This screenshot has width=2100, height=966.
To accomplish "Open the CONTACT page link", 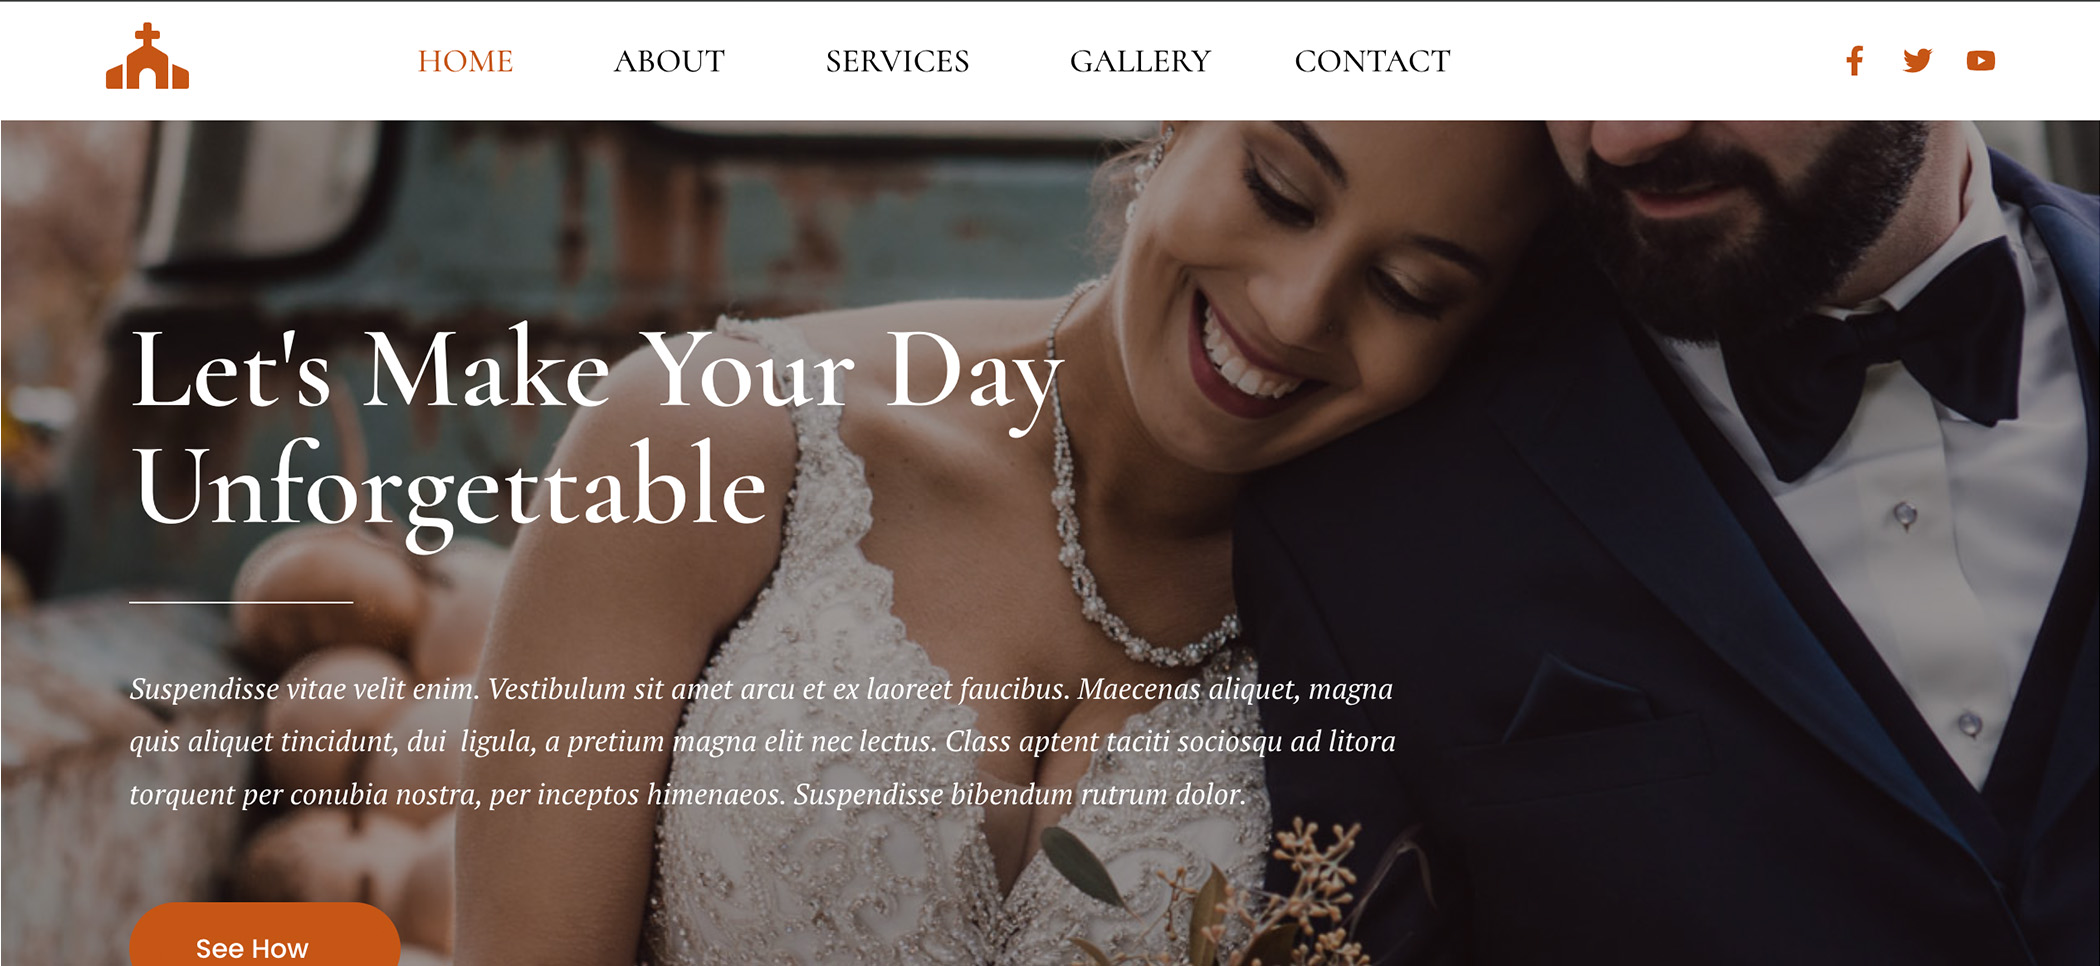I will coord(1372,62).
